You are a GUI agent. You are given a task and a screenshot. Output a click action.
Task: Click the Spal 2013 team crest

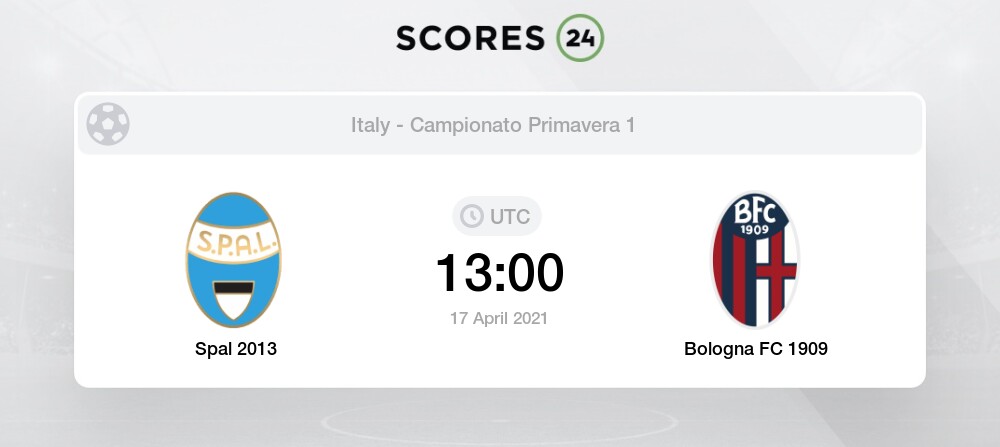tap(234, 259)
